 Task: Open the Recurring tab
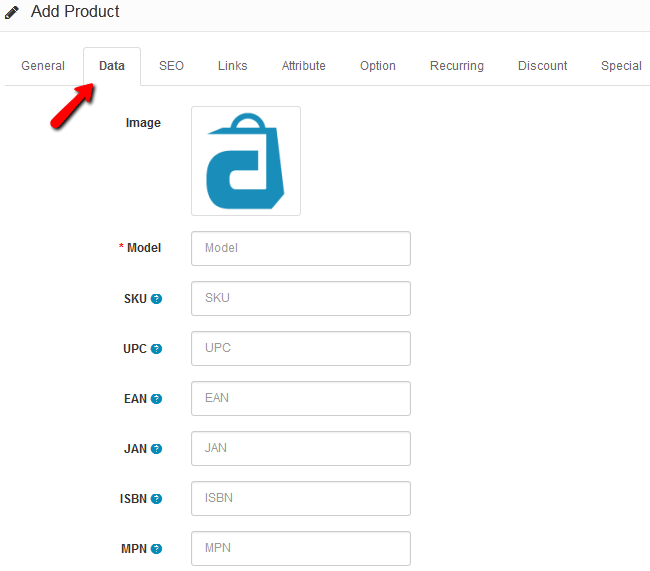[457, 66]
